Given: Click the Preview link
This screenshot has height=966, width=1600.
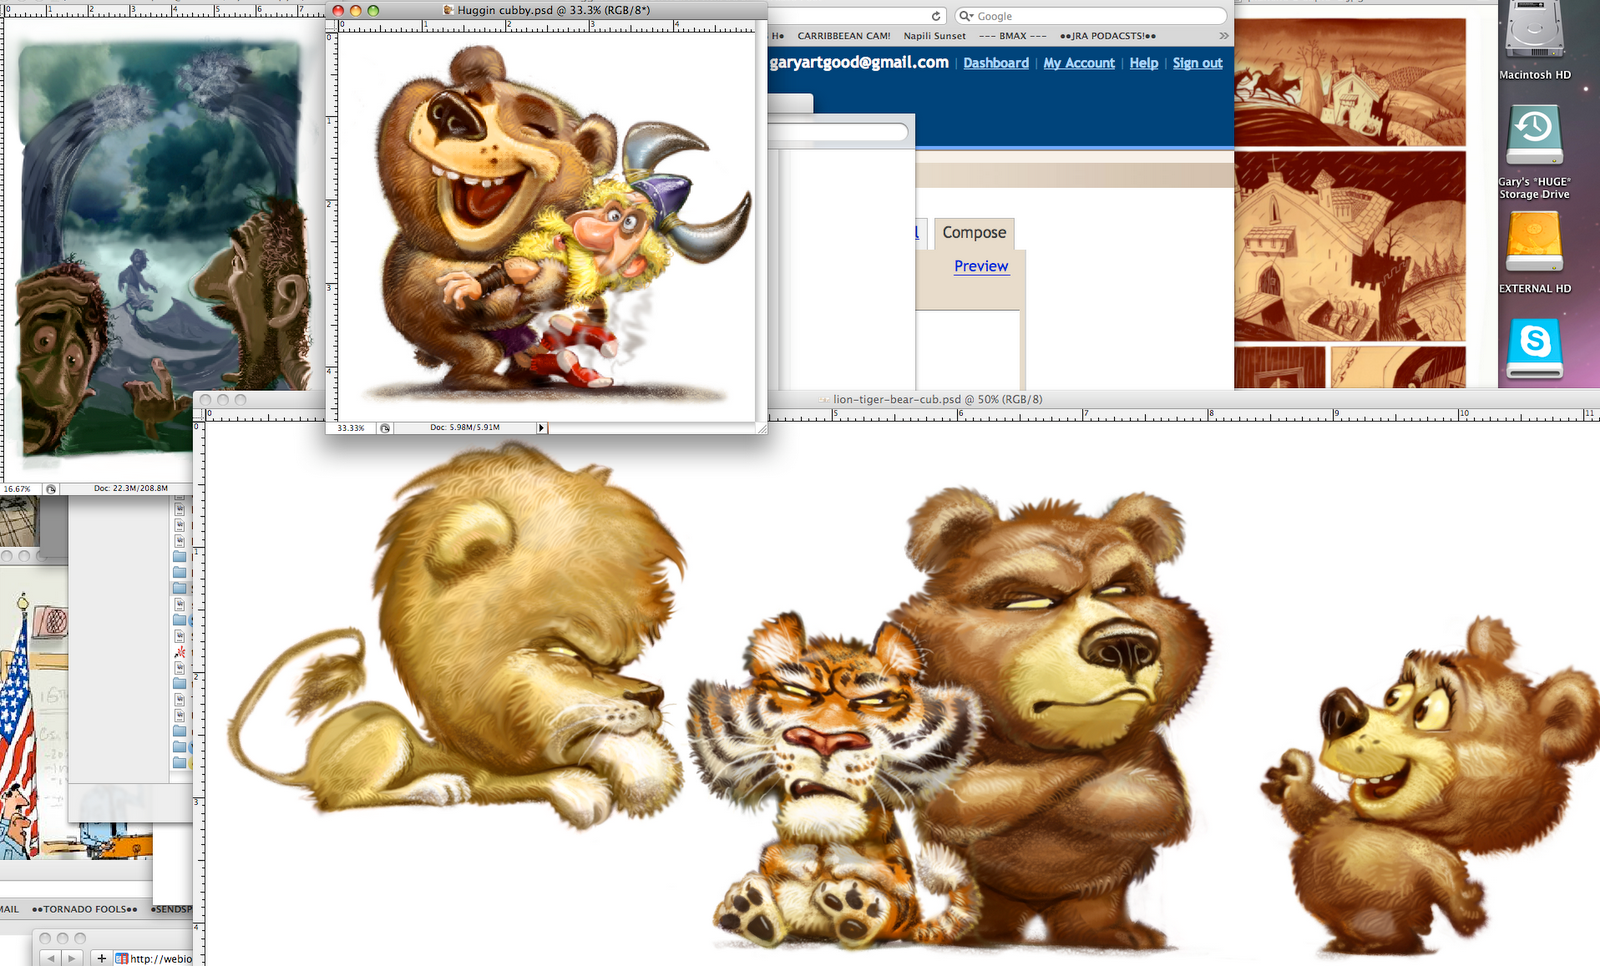Looking at the screenshot, I should 981,266.
